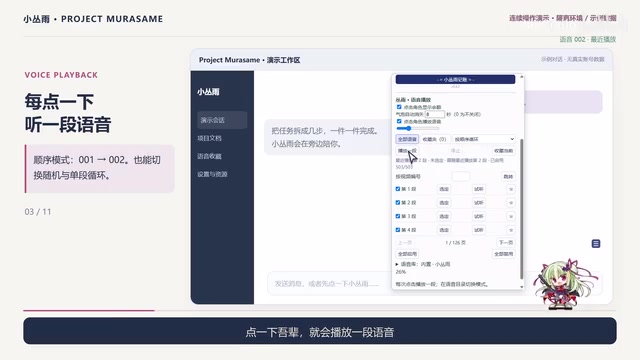Click the 上一页 previous page button
The width and height of the screenshot is (640, 360).
(405, 242)
